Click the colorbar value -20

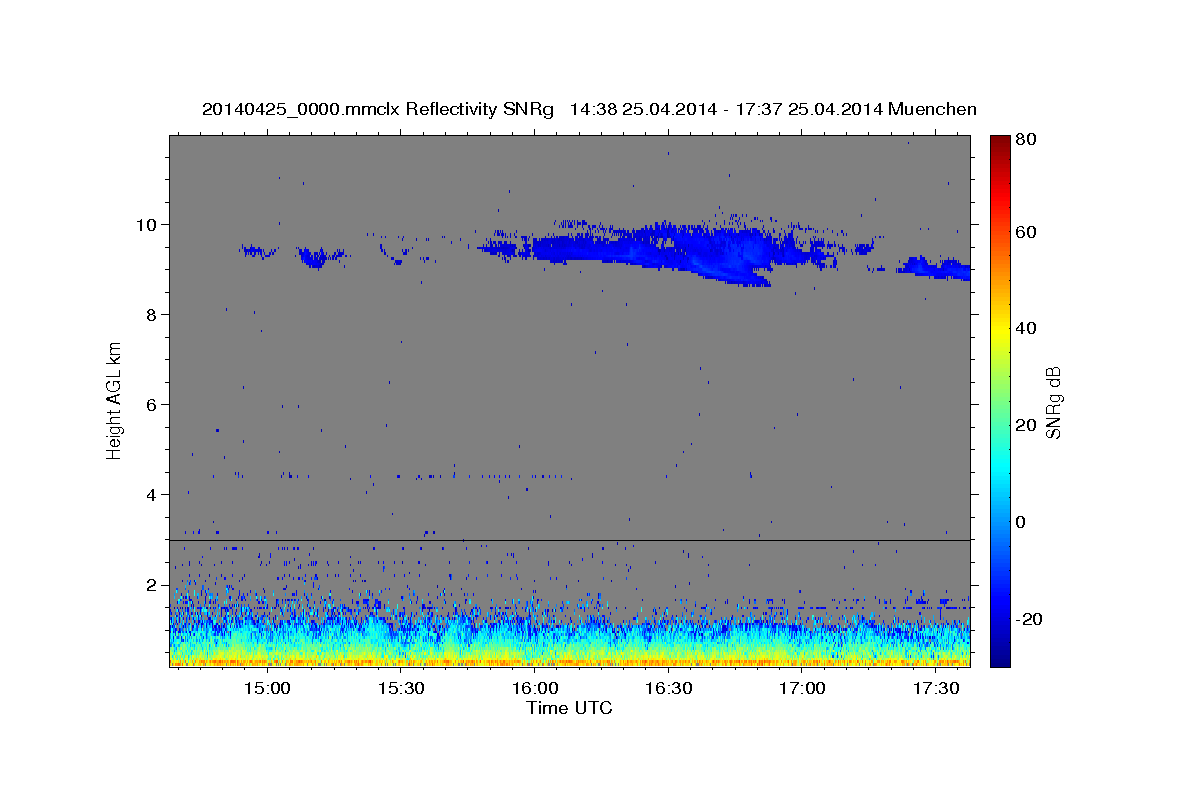1031,619
